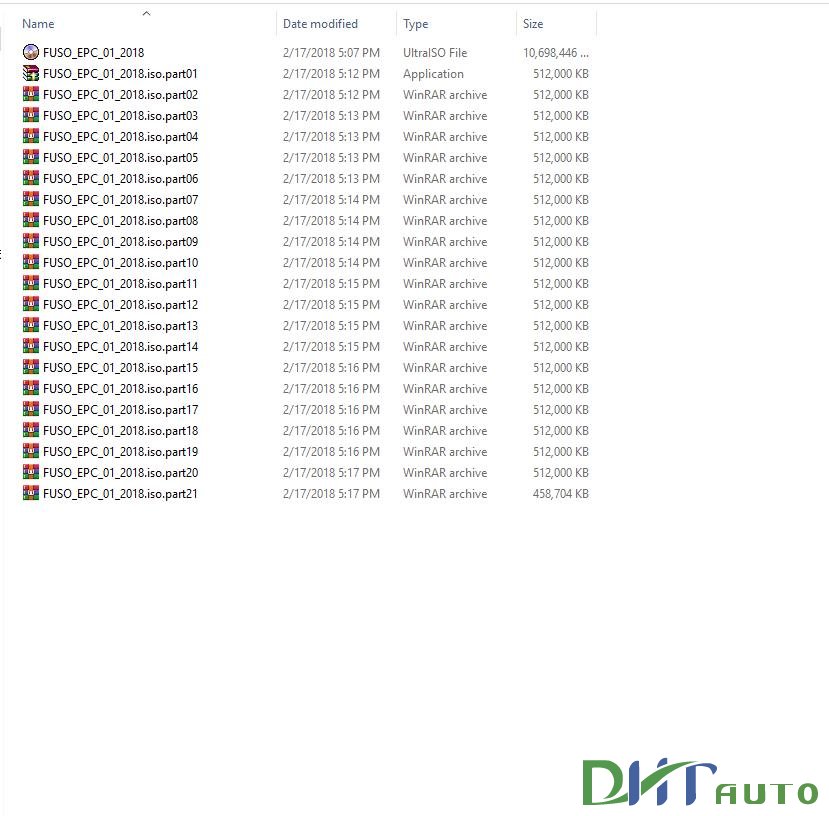Toggle the sort direction arrow above Name
This screenshot has width=829, height=816.
click(146, 13)
